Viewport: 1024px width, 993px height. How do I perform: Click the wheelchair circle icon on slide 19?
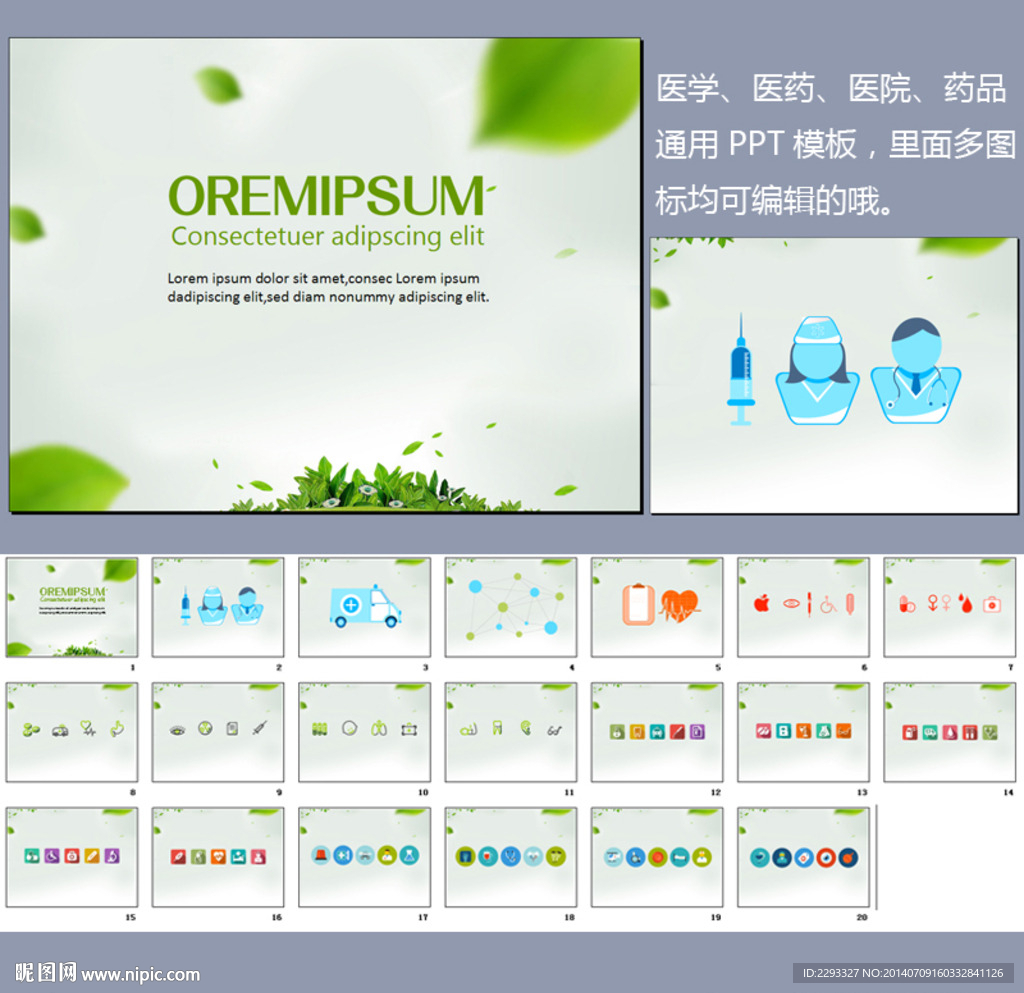635,857
